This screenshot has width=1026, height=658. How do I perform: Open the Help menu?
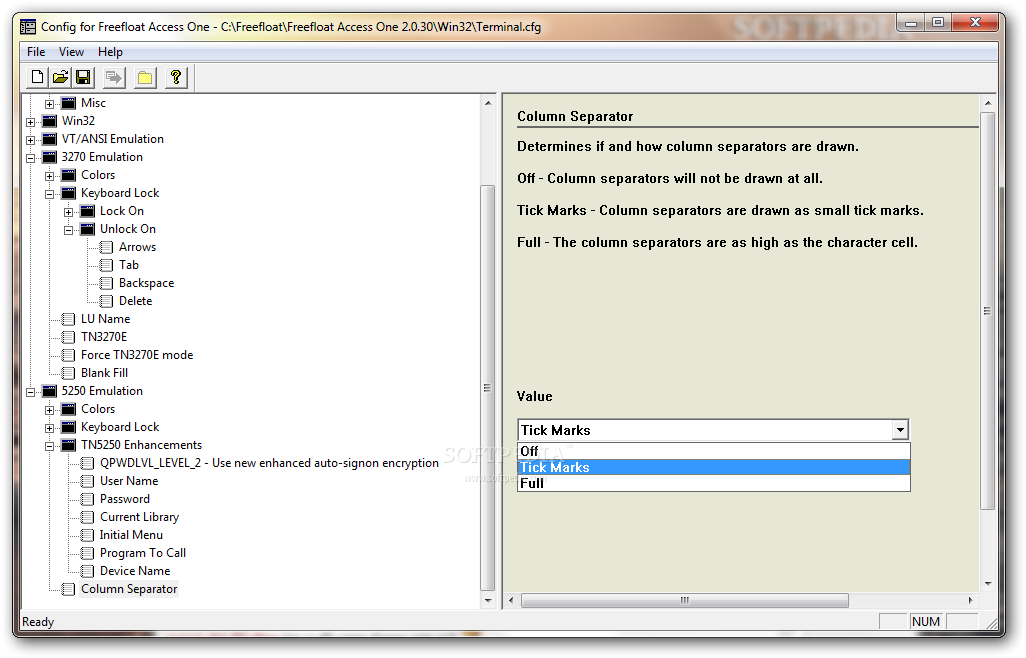pos(111,52)
